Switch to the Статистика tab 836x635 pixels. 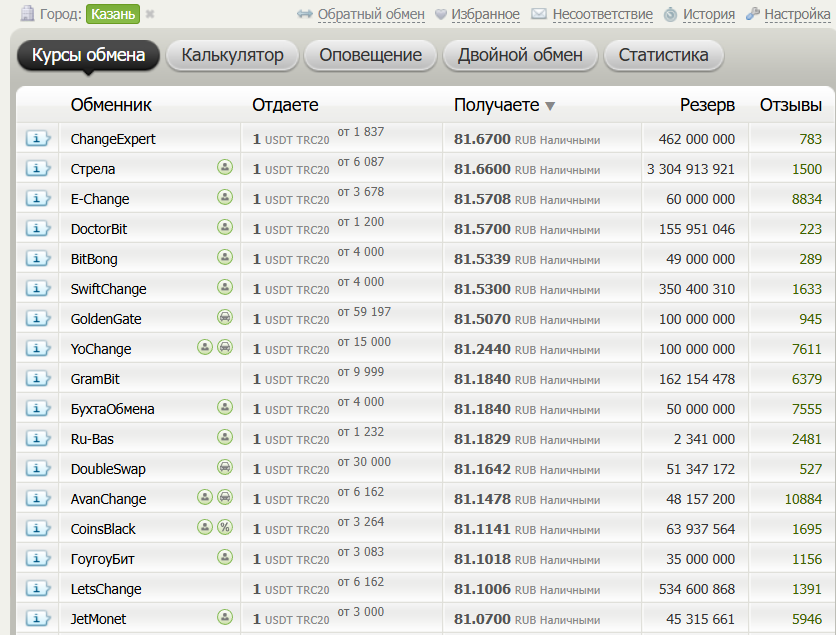tap(663, 55)
